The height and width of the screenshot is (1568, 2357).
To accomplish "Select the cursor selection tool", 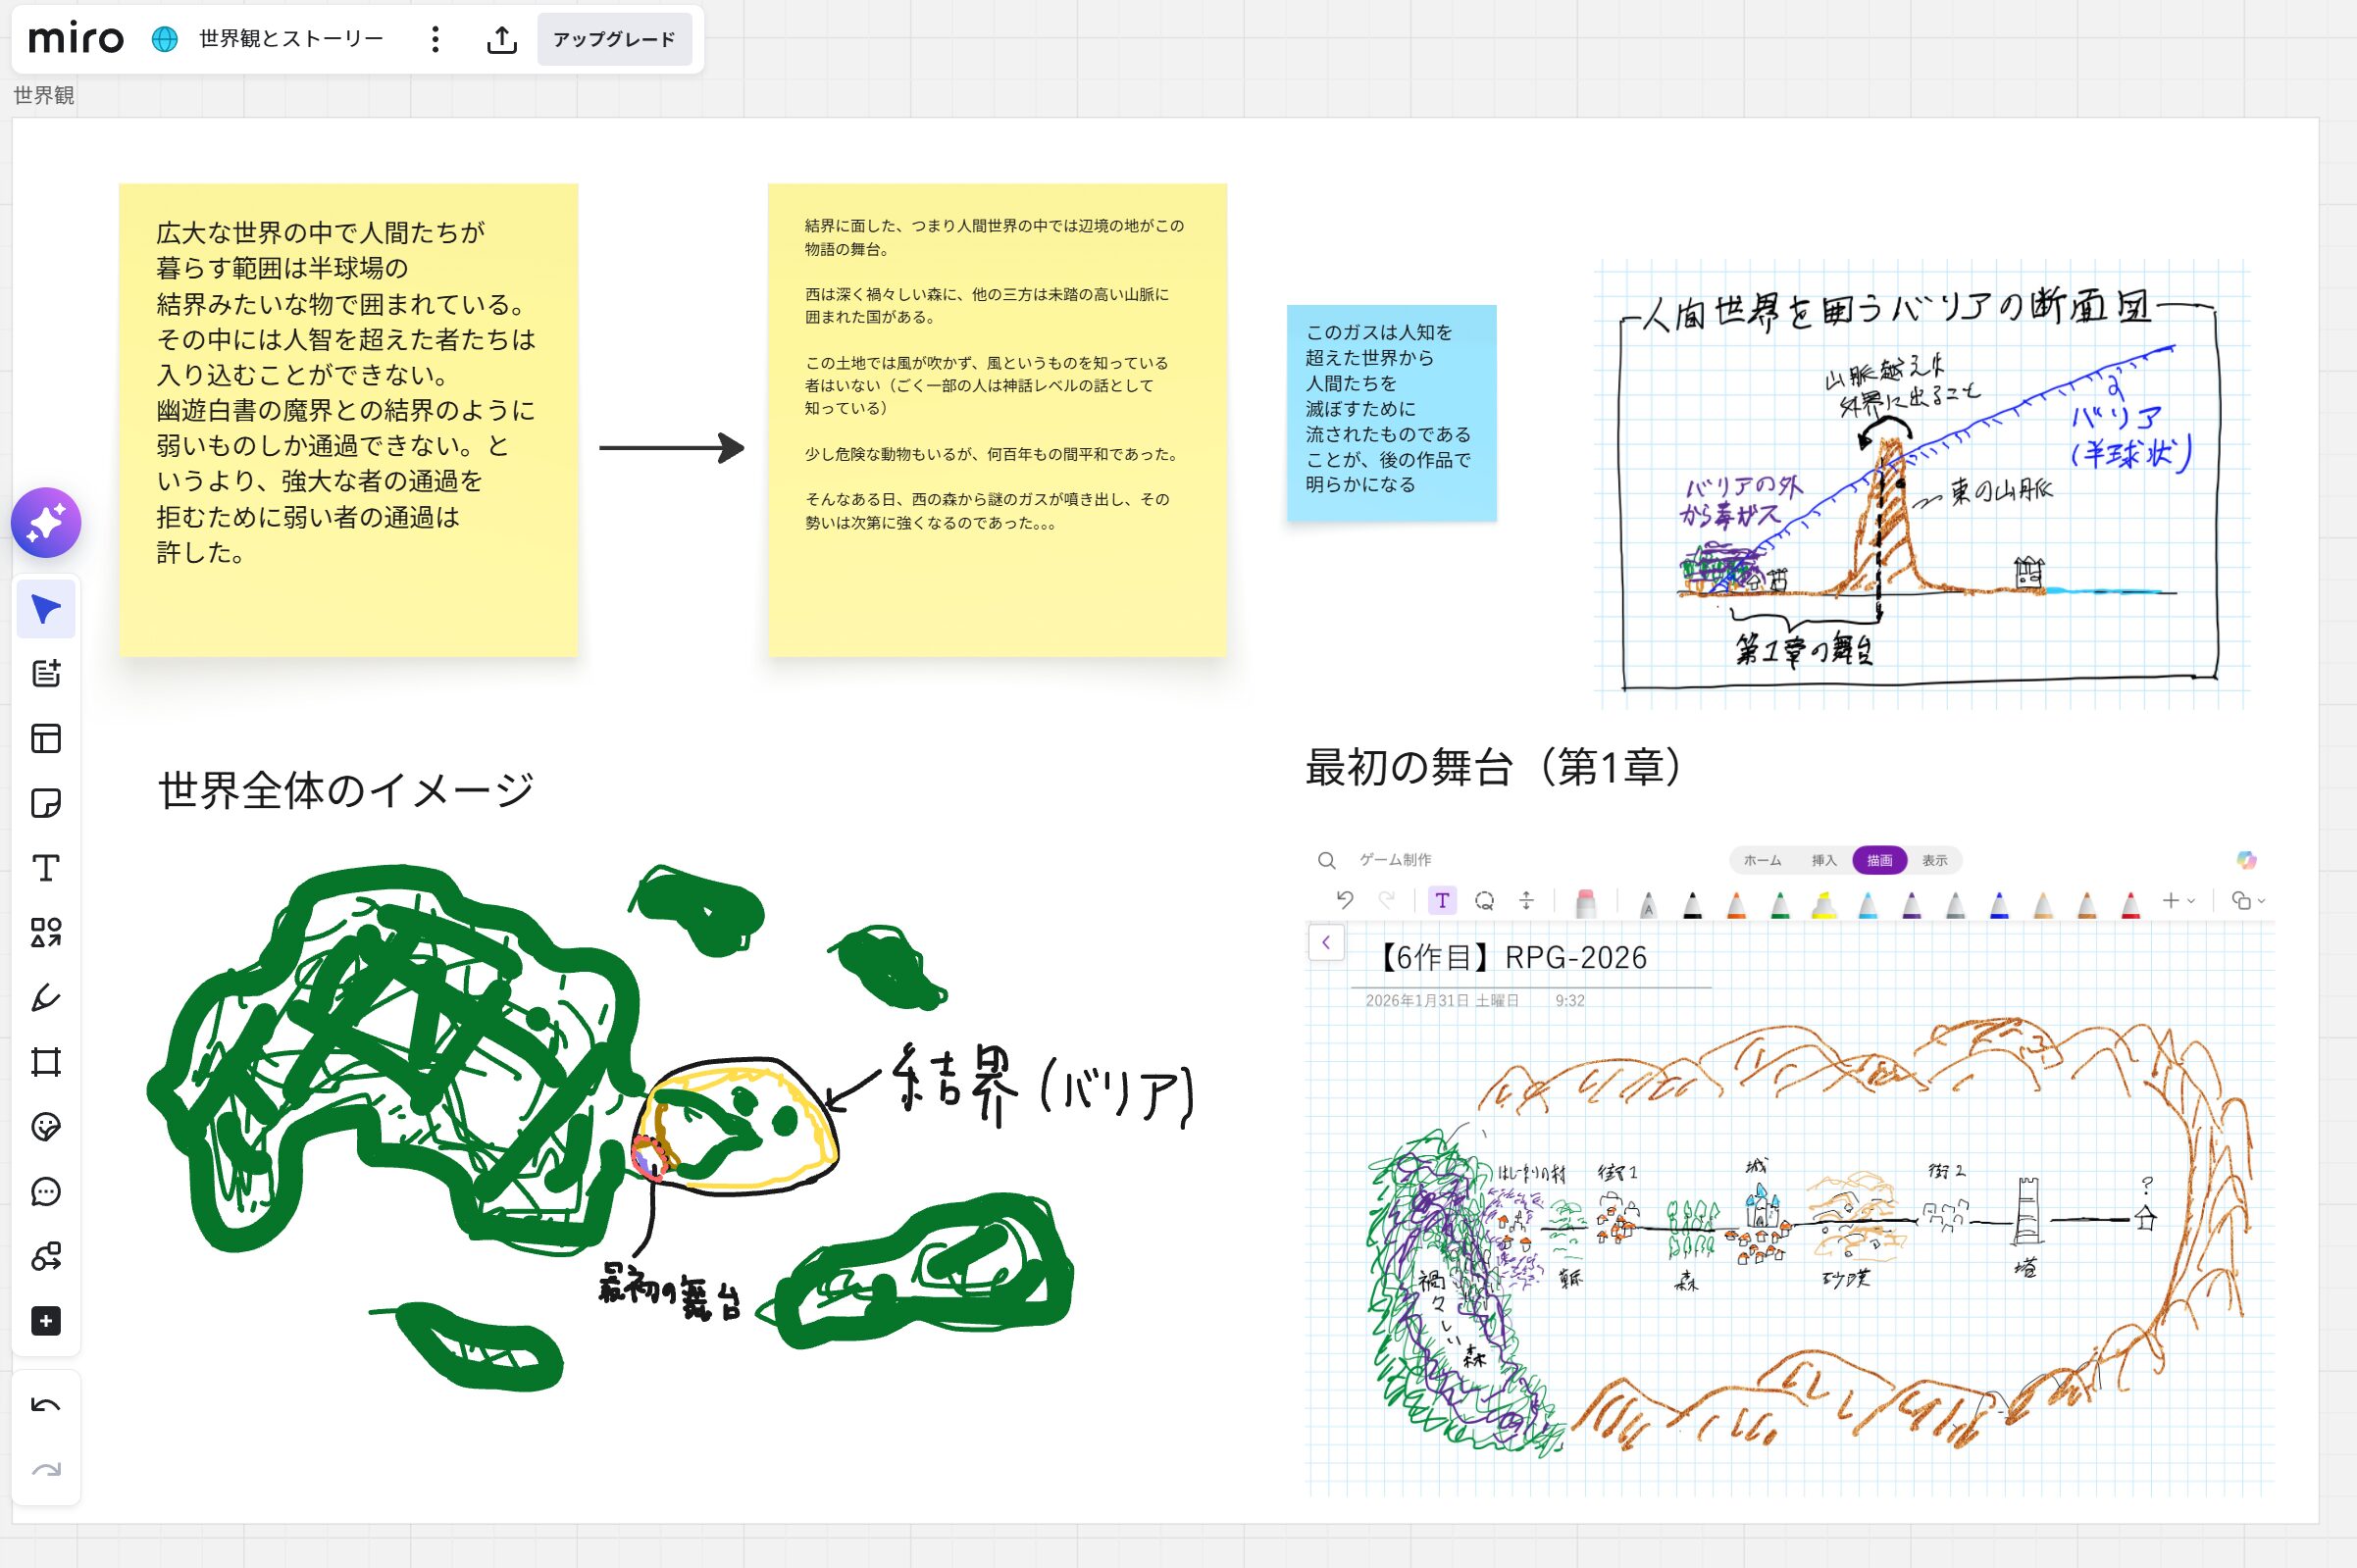I will click(x=46, y=609).
